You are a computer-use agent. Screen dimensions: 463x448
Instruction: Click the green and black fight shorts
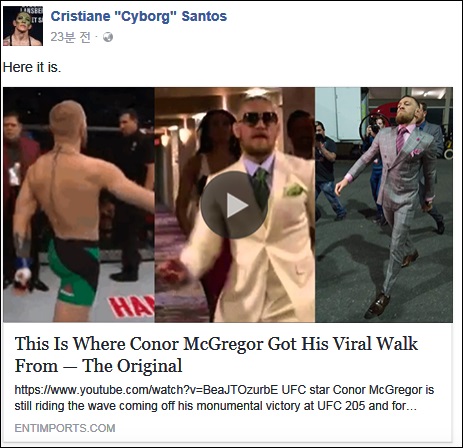[x=74, y=269]
